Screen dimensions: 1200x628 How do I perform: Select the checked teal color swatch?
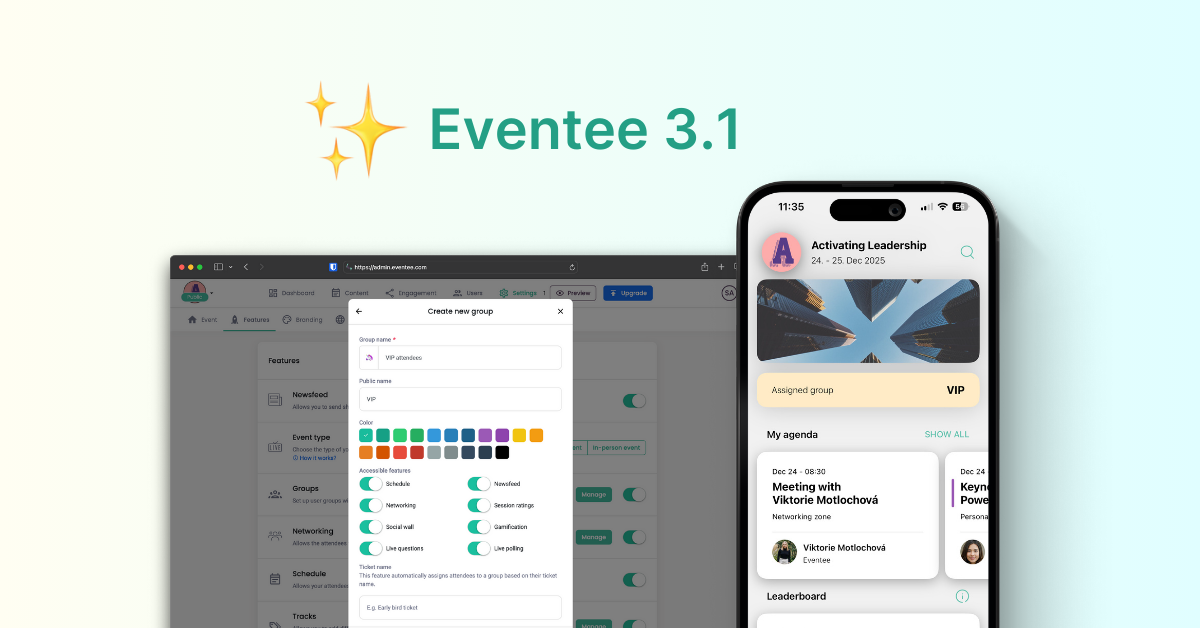[x=366, y=435]
